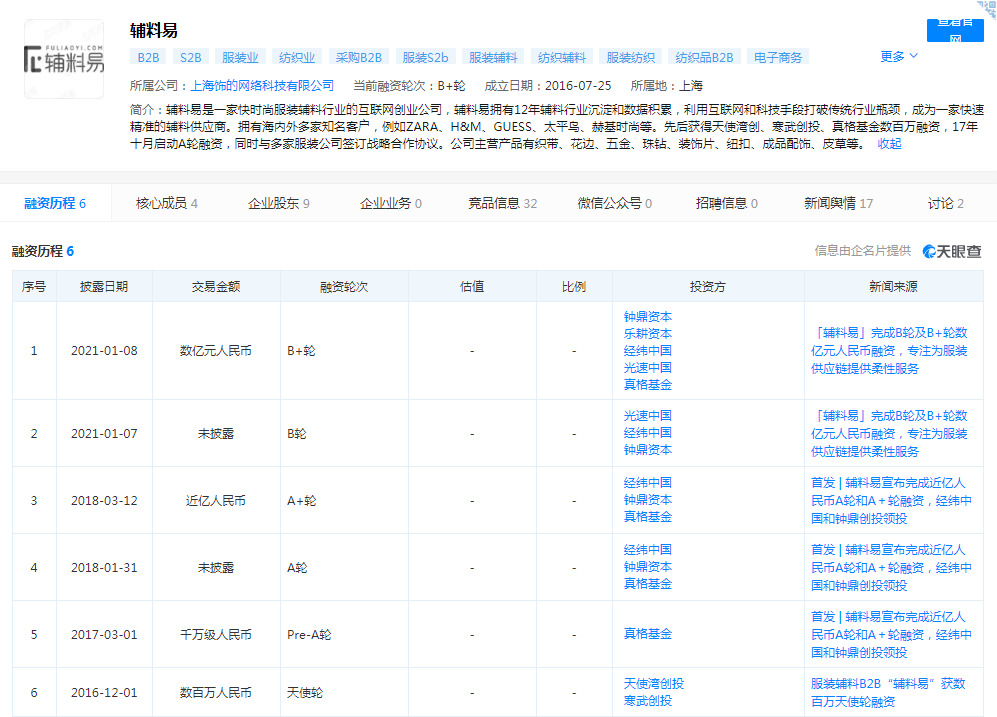The width and height of the screenshot is (997, 717).
Task: Switch to the 新闻舆情 tab
Action: point(838,203)
